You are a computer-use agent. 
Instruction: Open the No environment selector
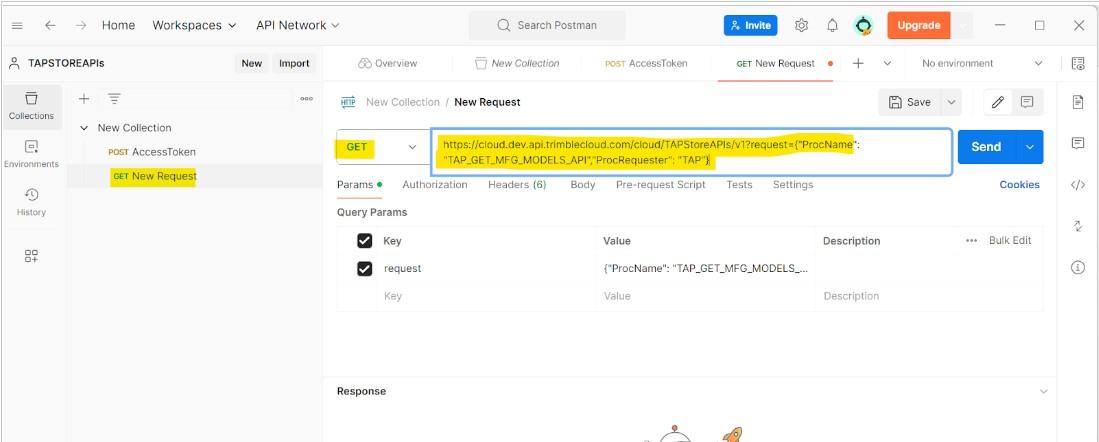tap(982, 63)
